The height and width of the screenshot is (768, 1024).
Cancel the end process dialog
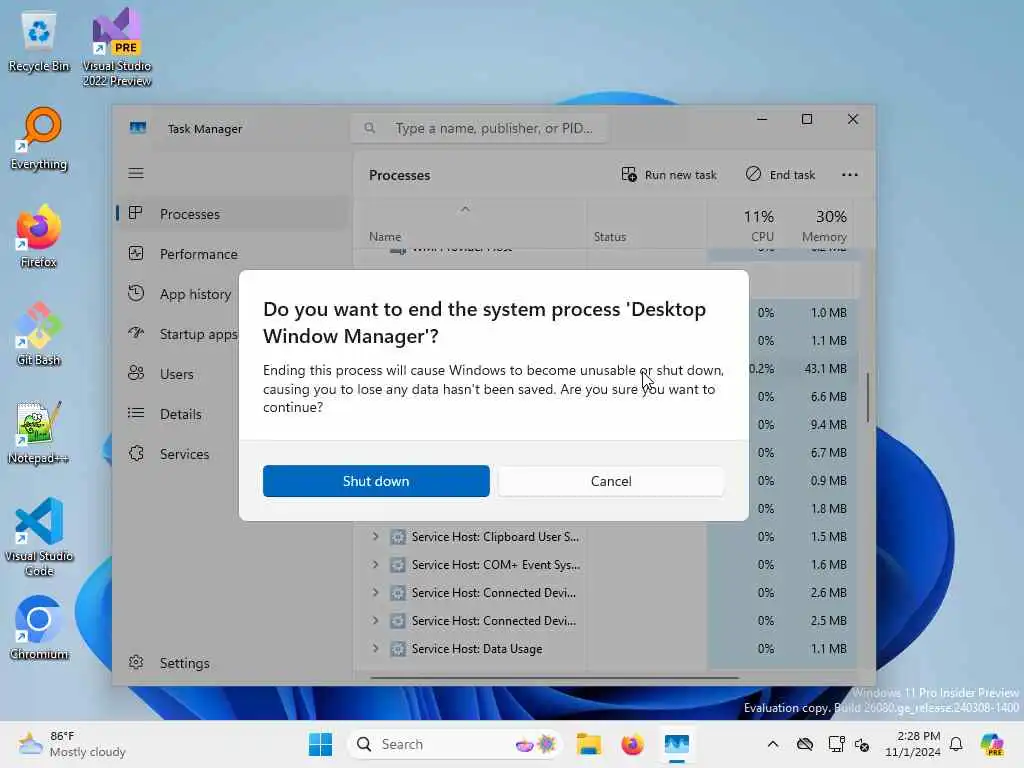tap(611, 481)
